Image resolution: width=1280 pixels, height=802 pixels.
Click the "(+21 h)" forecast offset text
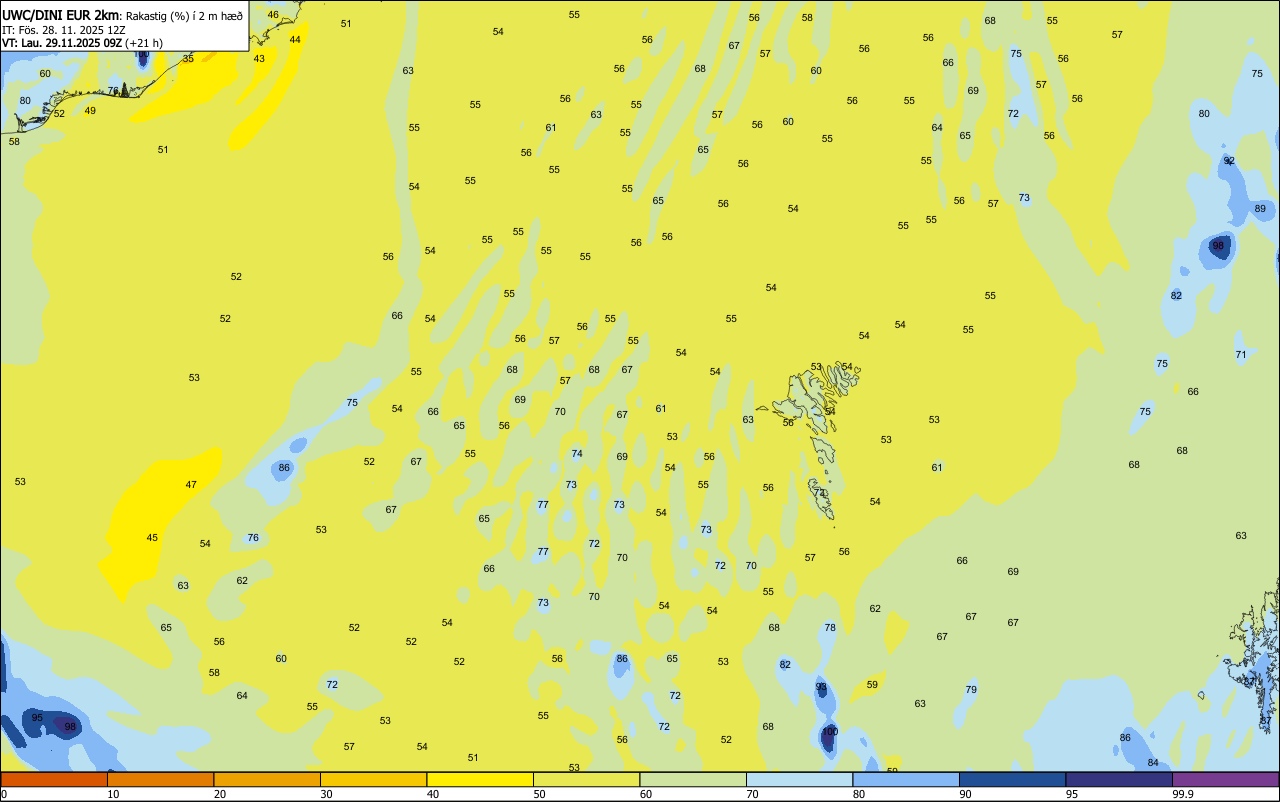tap(144, 43)
